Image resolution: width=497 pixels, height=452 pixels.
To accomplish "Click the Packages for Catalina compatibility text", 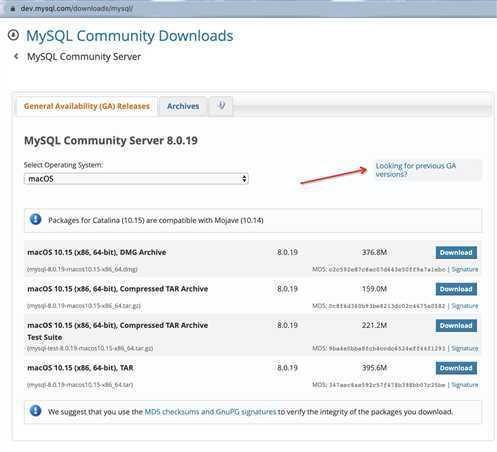I will pyautogui.click(x=156, y=220).
